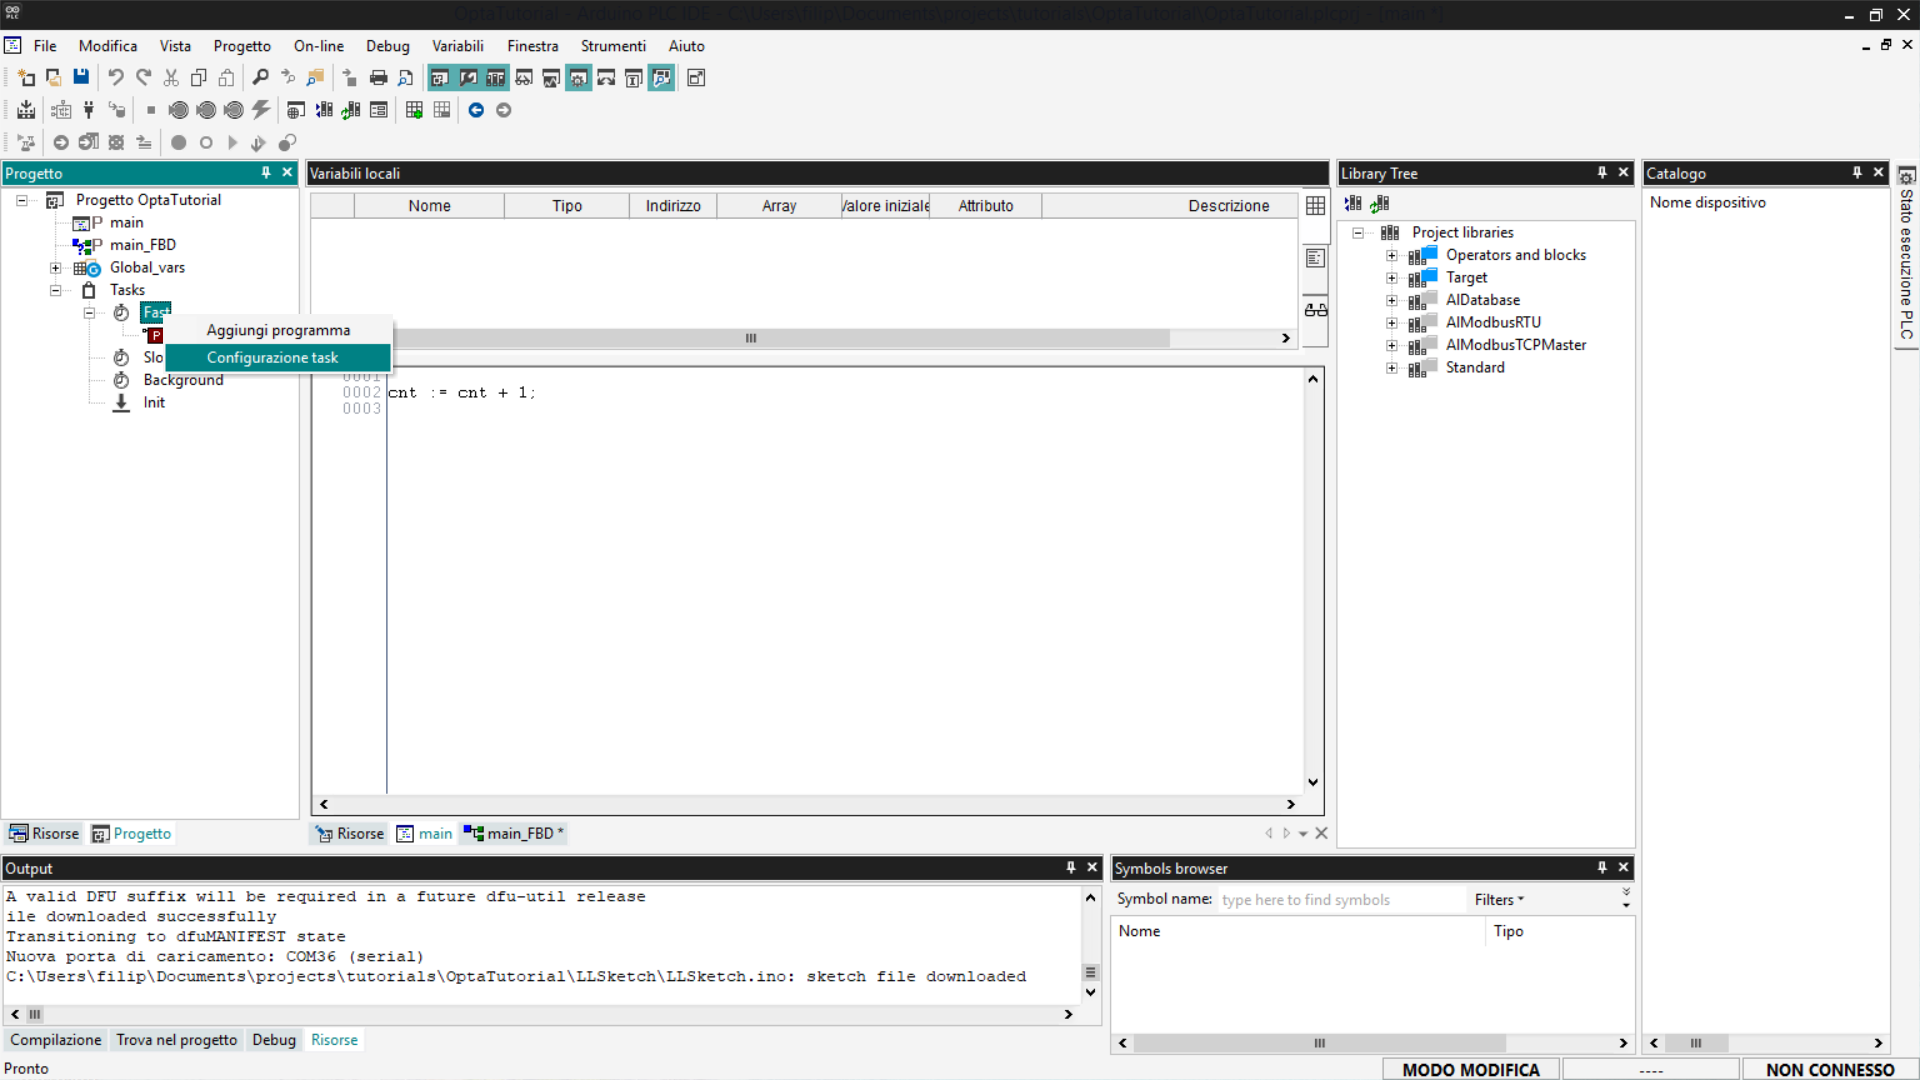
Task: Click the Output horizontal scrollbar thumb
Action: point(35,1014)
